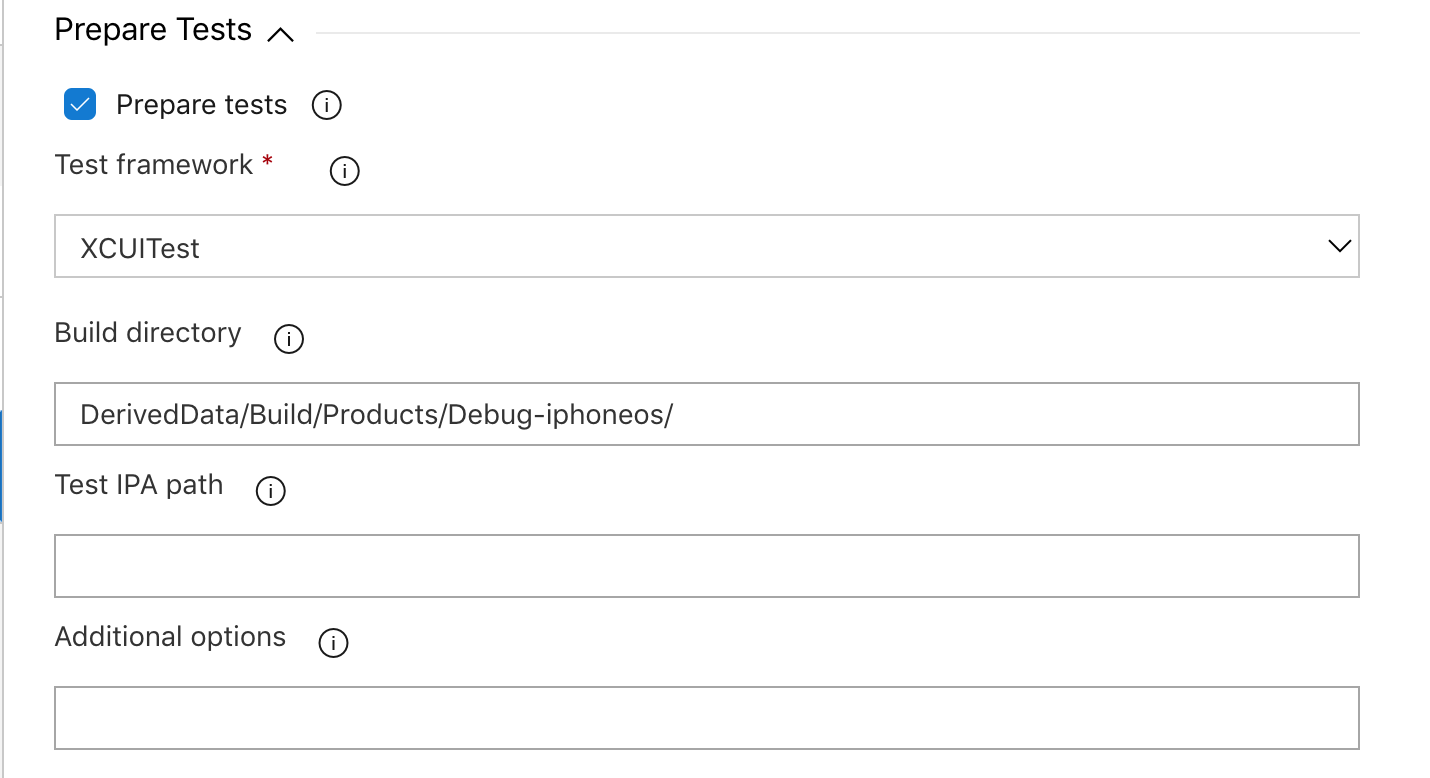
Task: Click the left edge scrollbar
Action: click(5, 460)
